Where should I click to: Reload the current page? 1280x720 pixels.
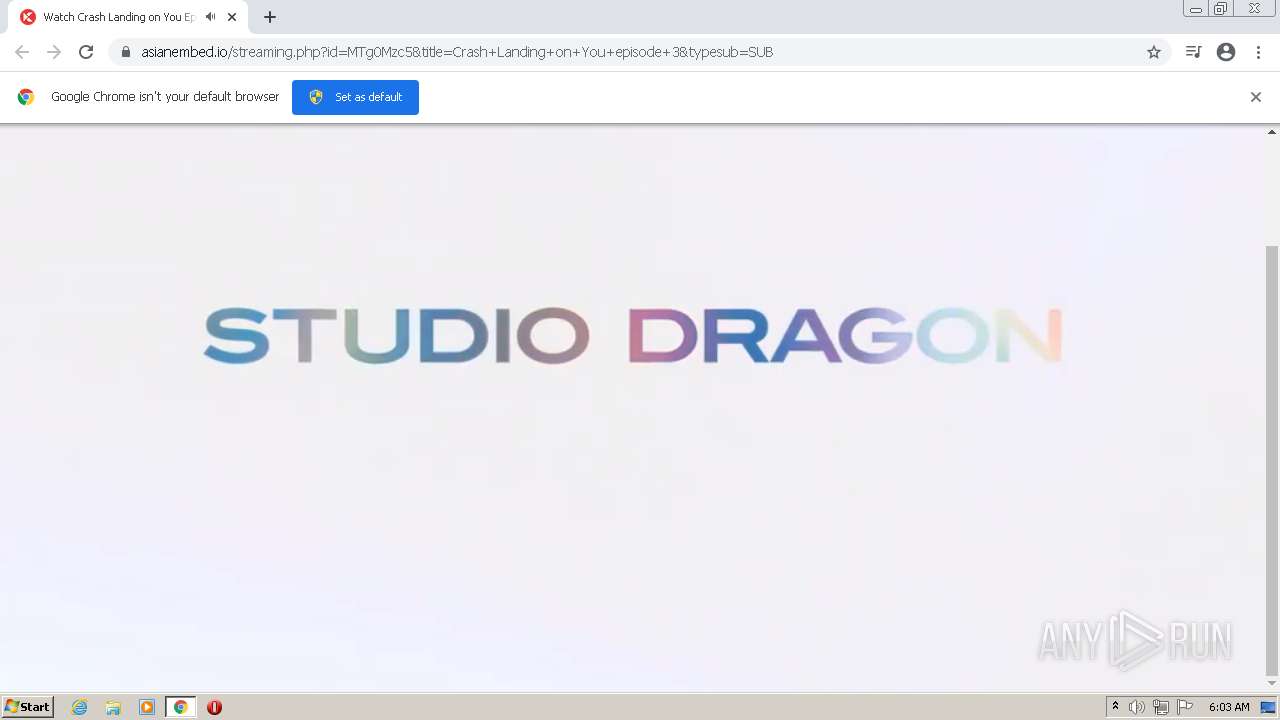pos(86,52)
